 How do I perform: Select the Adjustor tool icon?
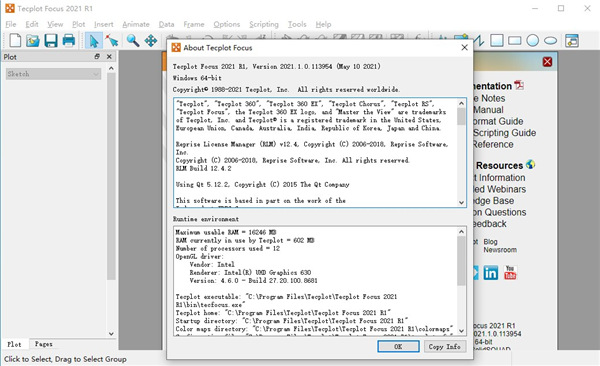(x=112, y=40)
